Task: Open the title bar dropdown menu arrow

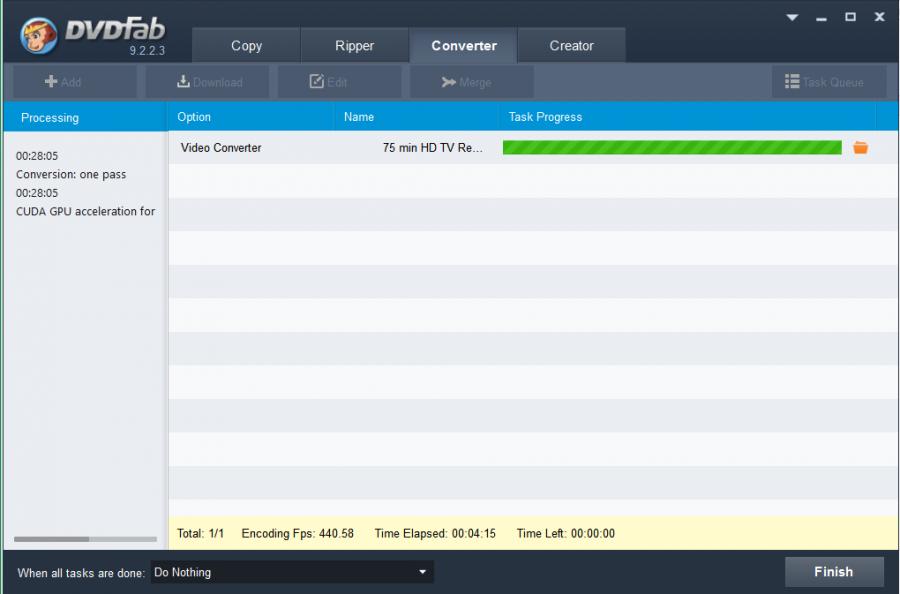Action: (792, 17)
